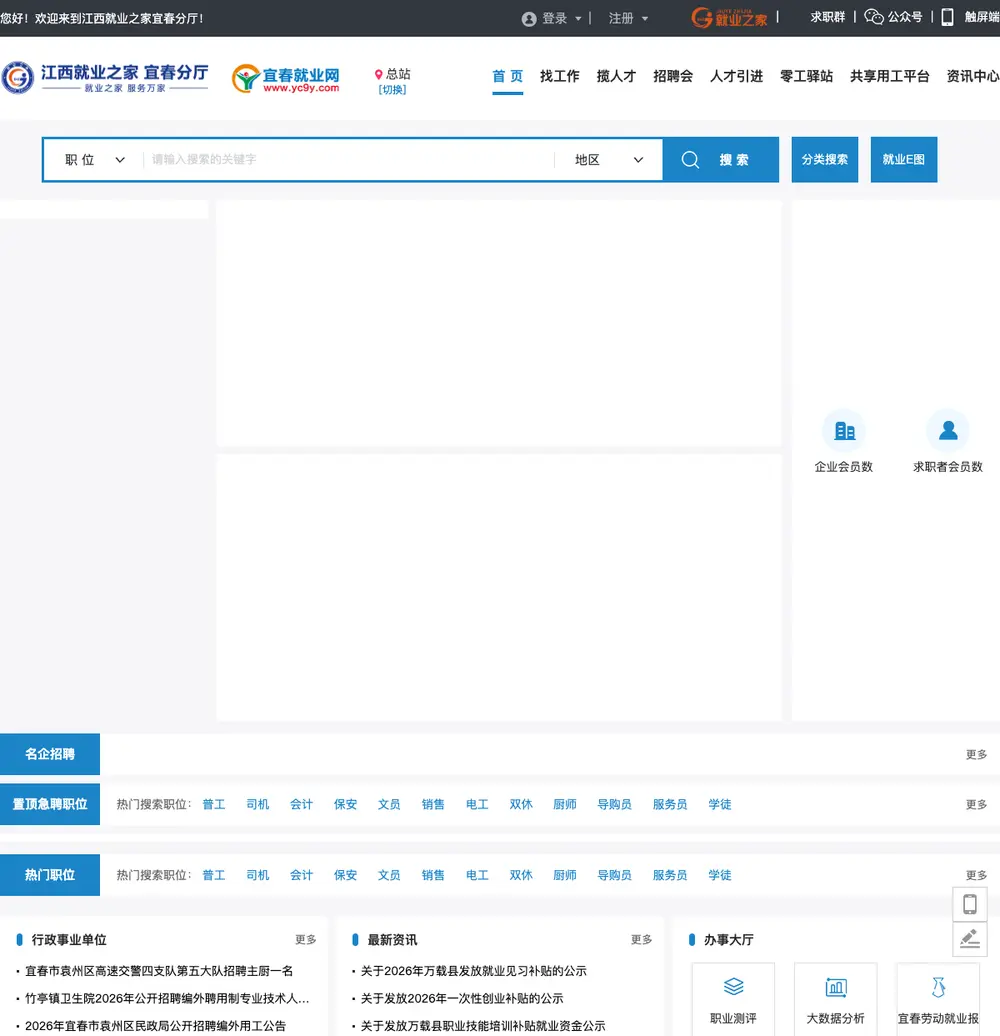Open 关于2026年万载县发放就业见习补贴的公示
Image resolution: width=1000 pixels, height=1036 pixels.
tap(474, 971)
